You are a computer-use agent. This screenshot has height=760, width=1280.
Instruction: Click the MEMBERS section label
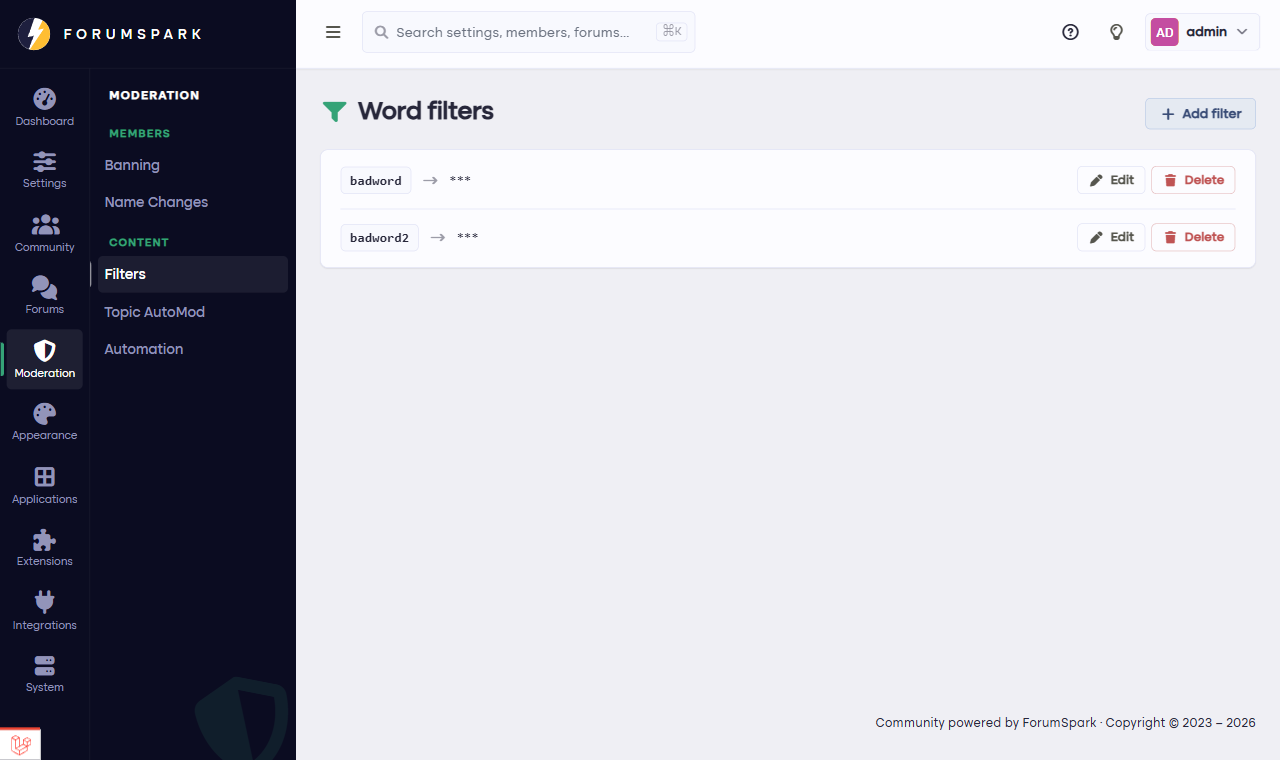(x=140, y=134)
